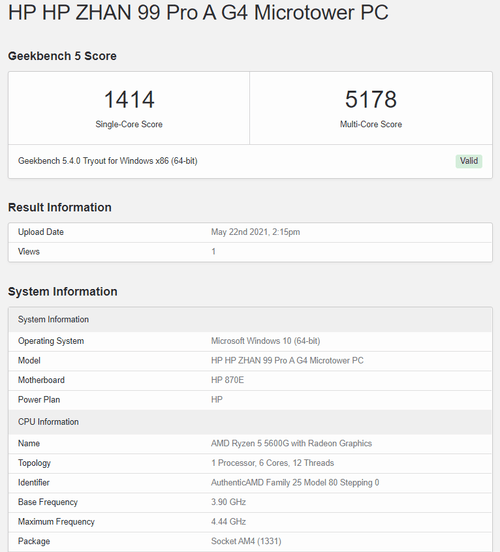This screenshot has height=552, width=500.
Task: Click the large System Information section heading
Action: coord(63,291)
